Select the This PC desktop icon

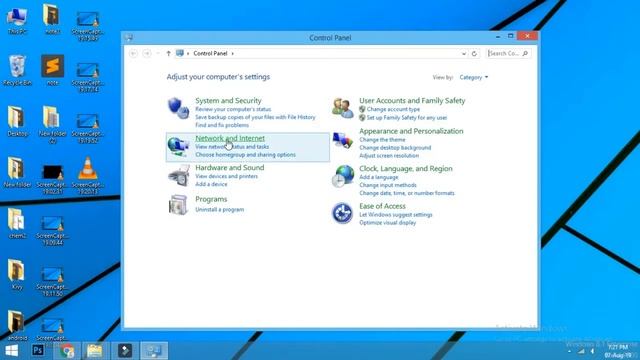point(17,20)
